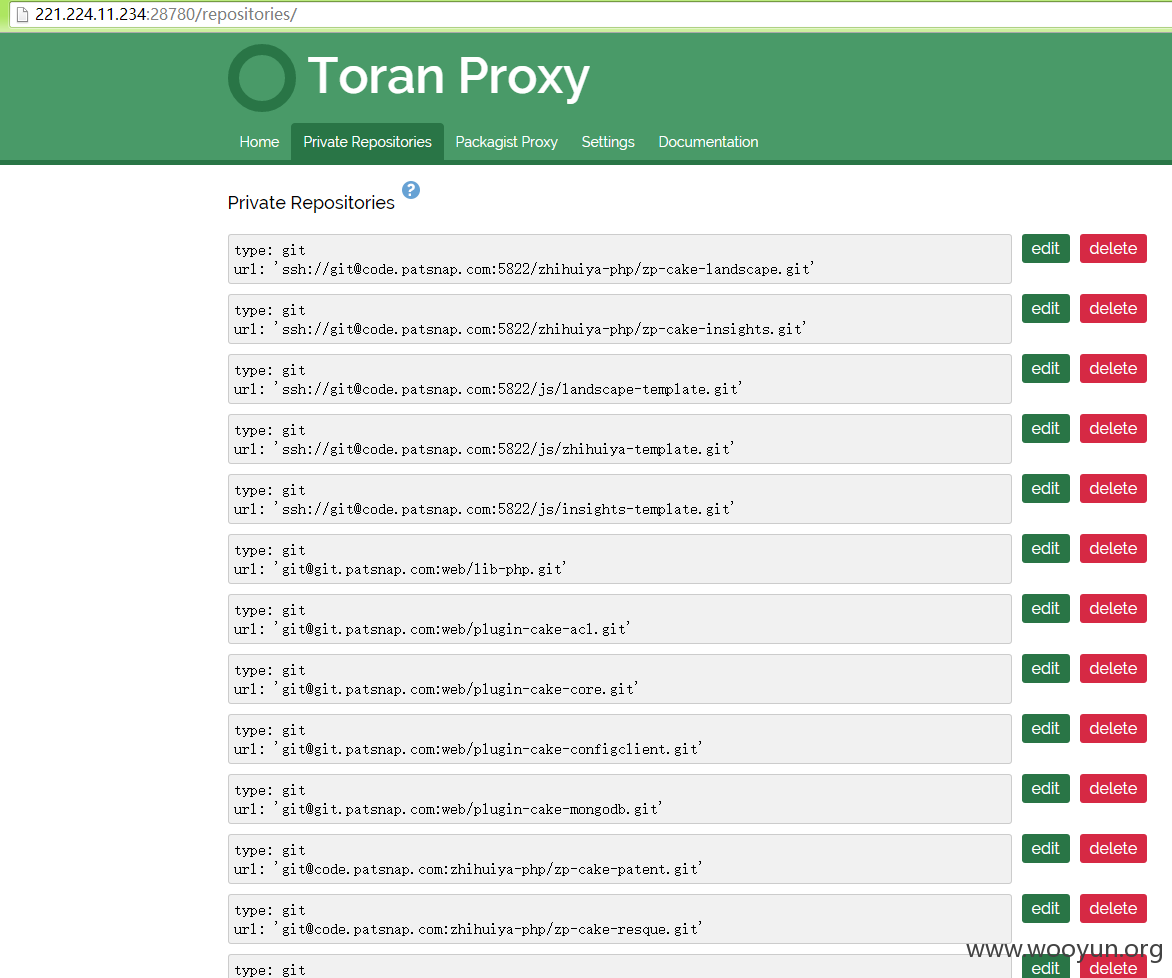The height and width of the screenshot is (978, 1172).
Task: Edit the zp-cake-insights.git repository
Action: click(1046, 309)
